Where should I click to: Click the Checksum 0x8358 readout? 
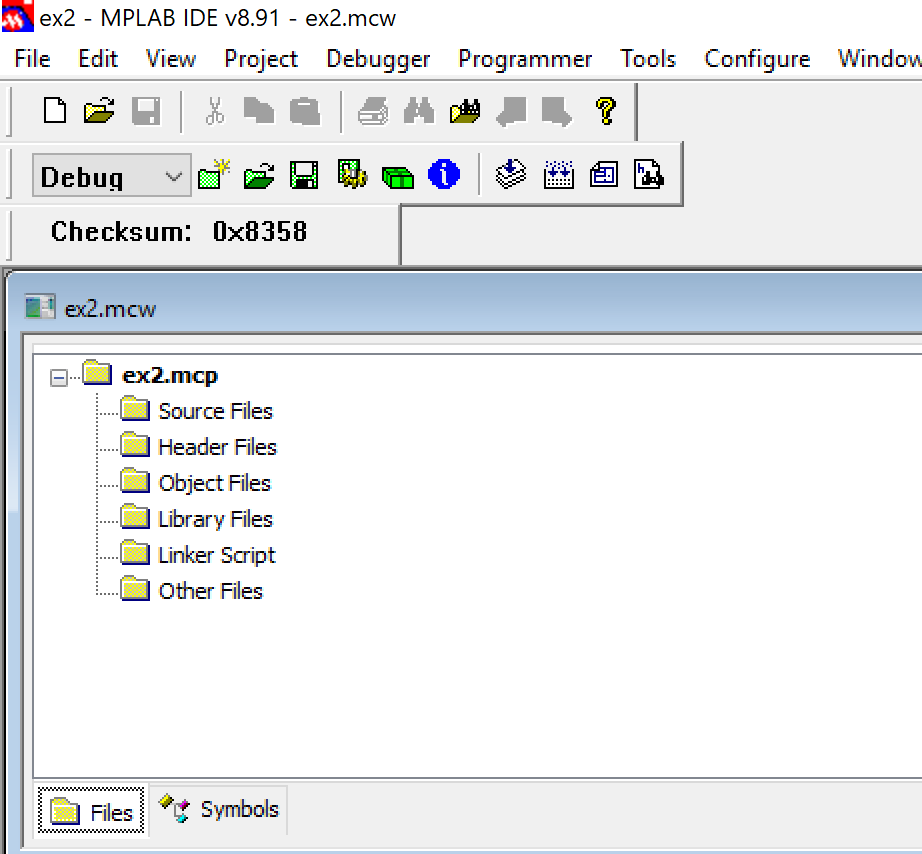(x=179, y=232)
